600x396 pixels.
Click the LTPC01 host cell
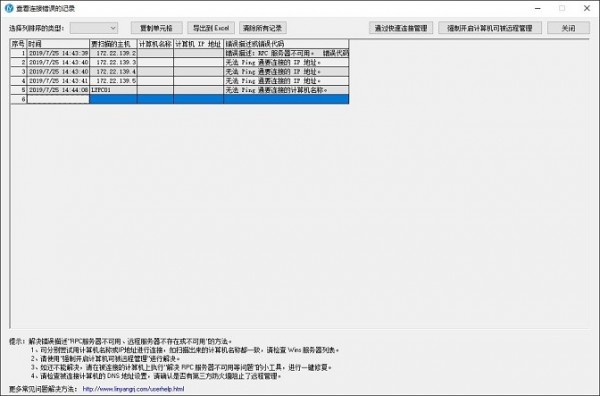pyautogui.click(x=113, y=90)
